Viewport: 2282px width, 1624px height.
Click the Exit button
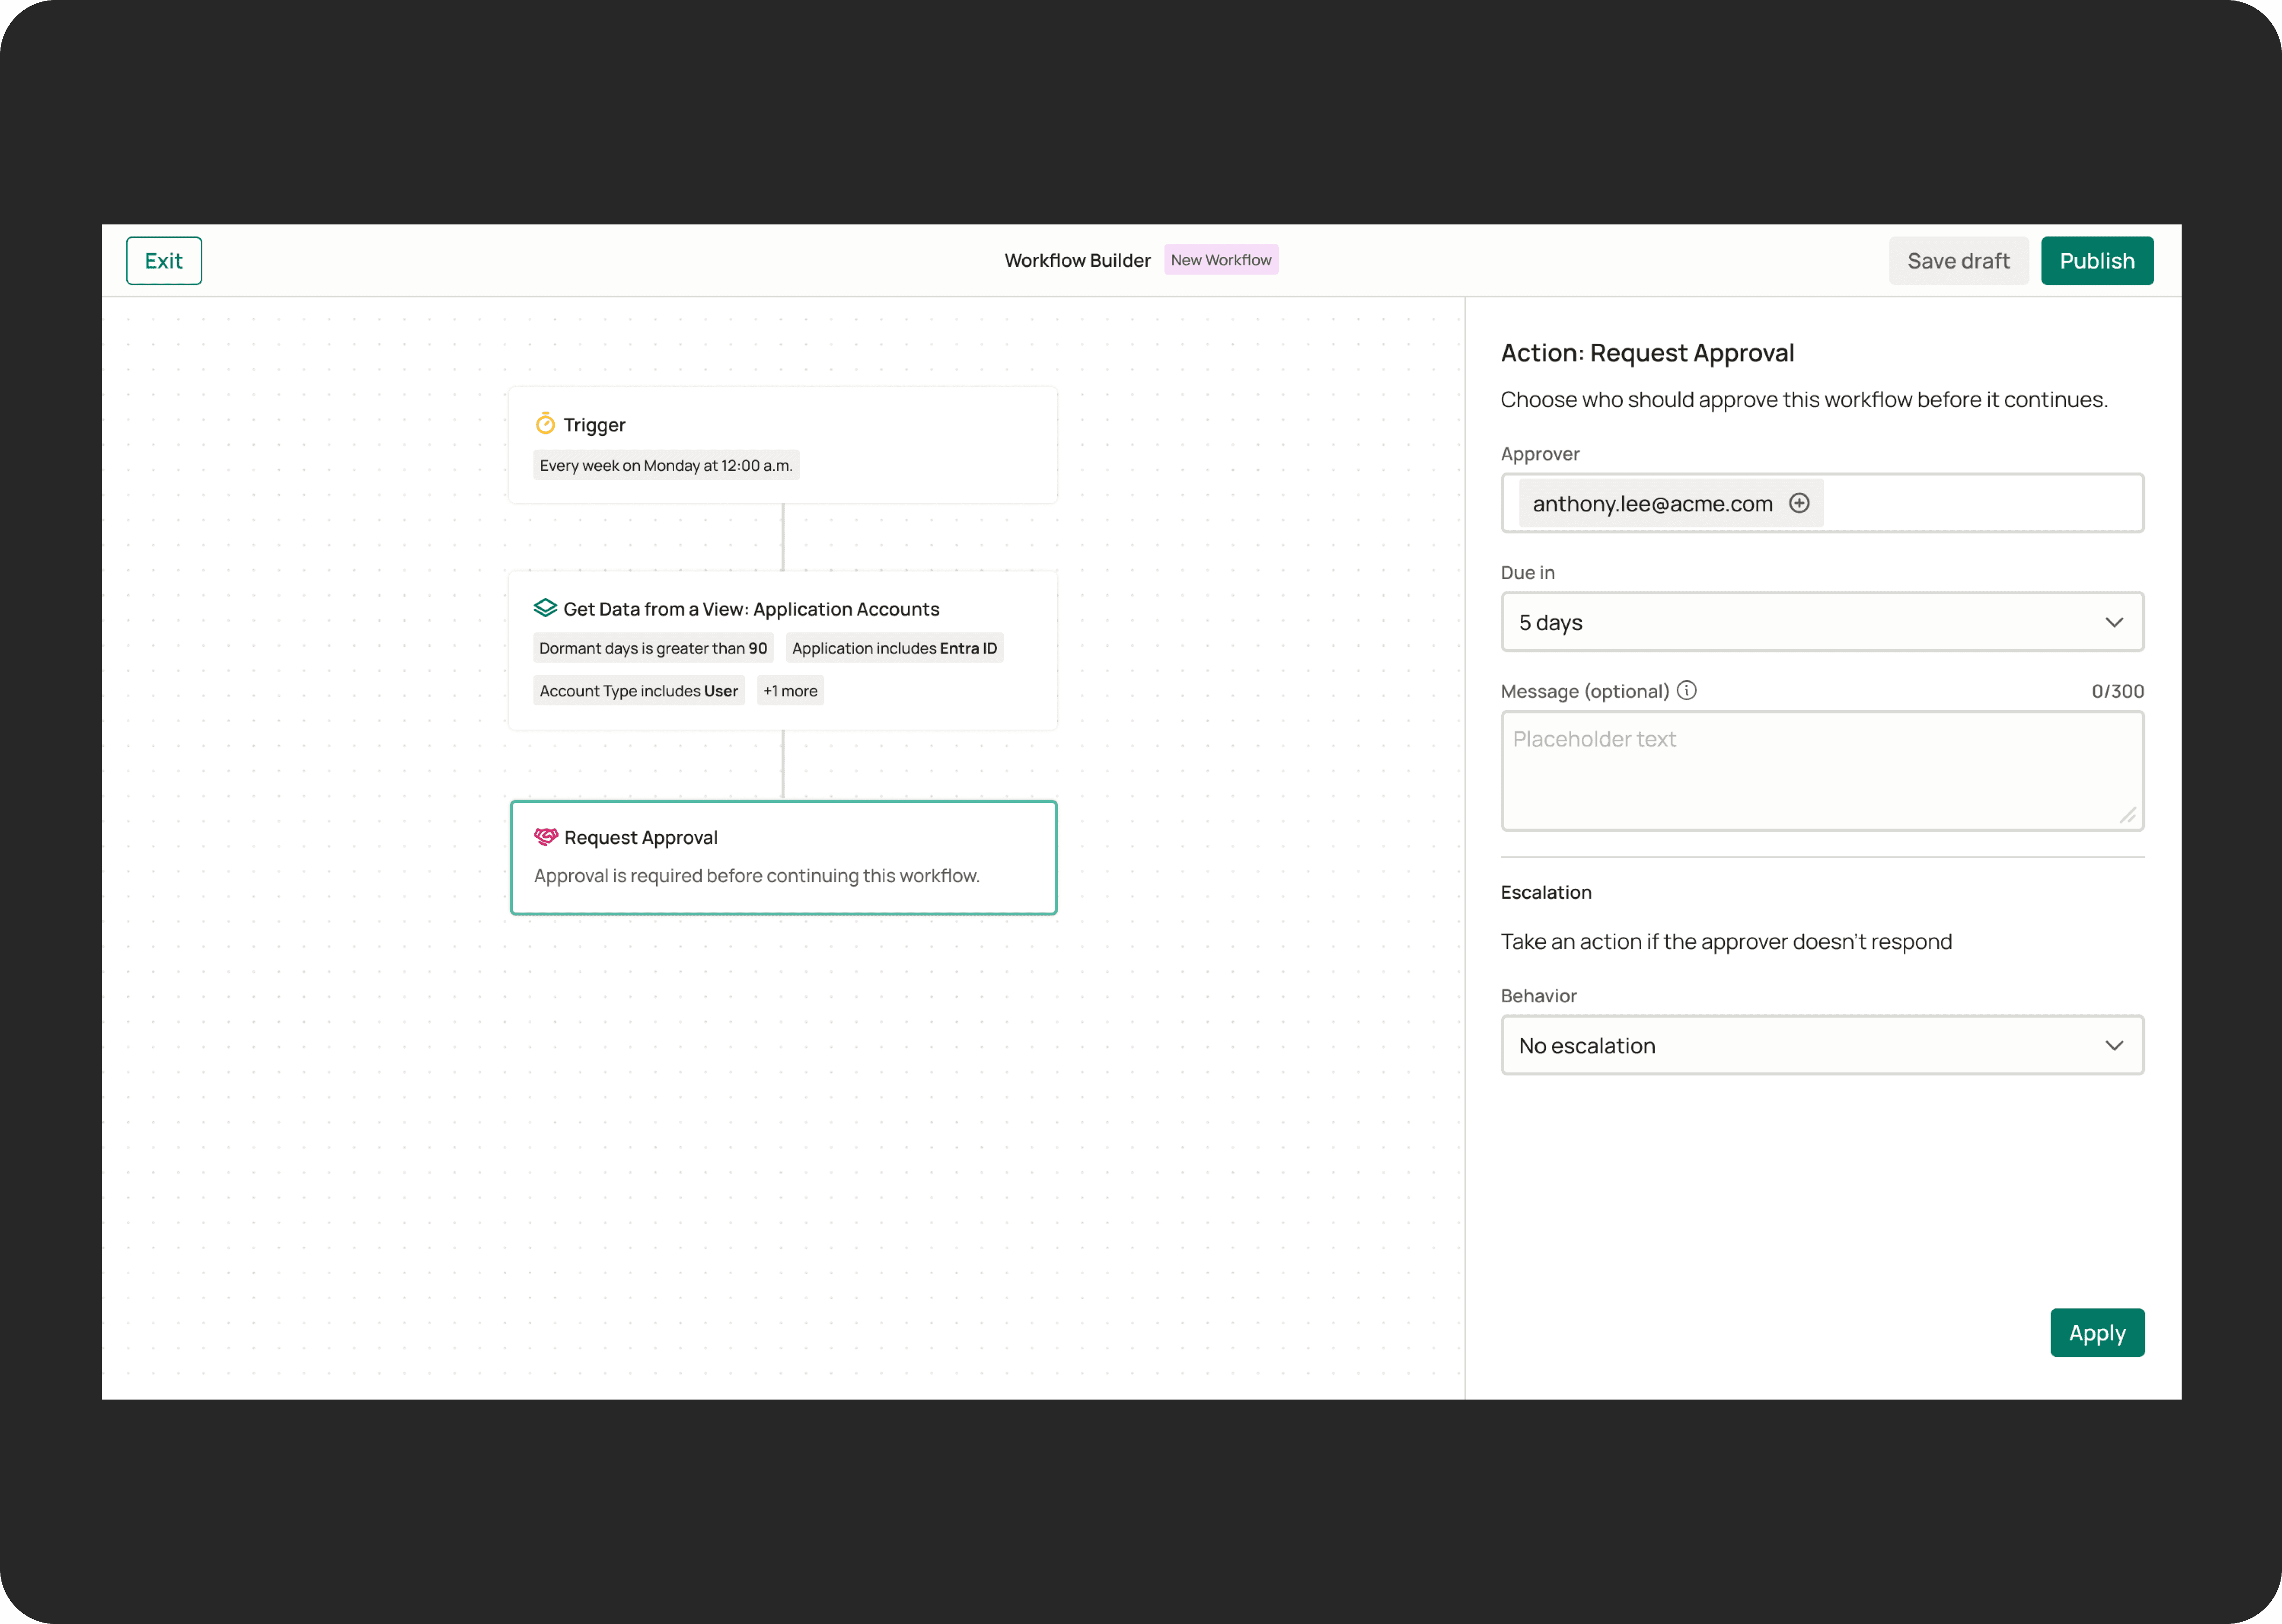click(x=164, y=261)
